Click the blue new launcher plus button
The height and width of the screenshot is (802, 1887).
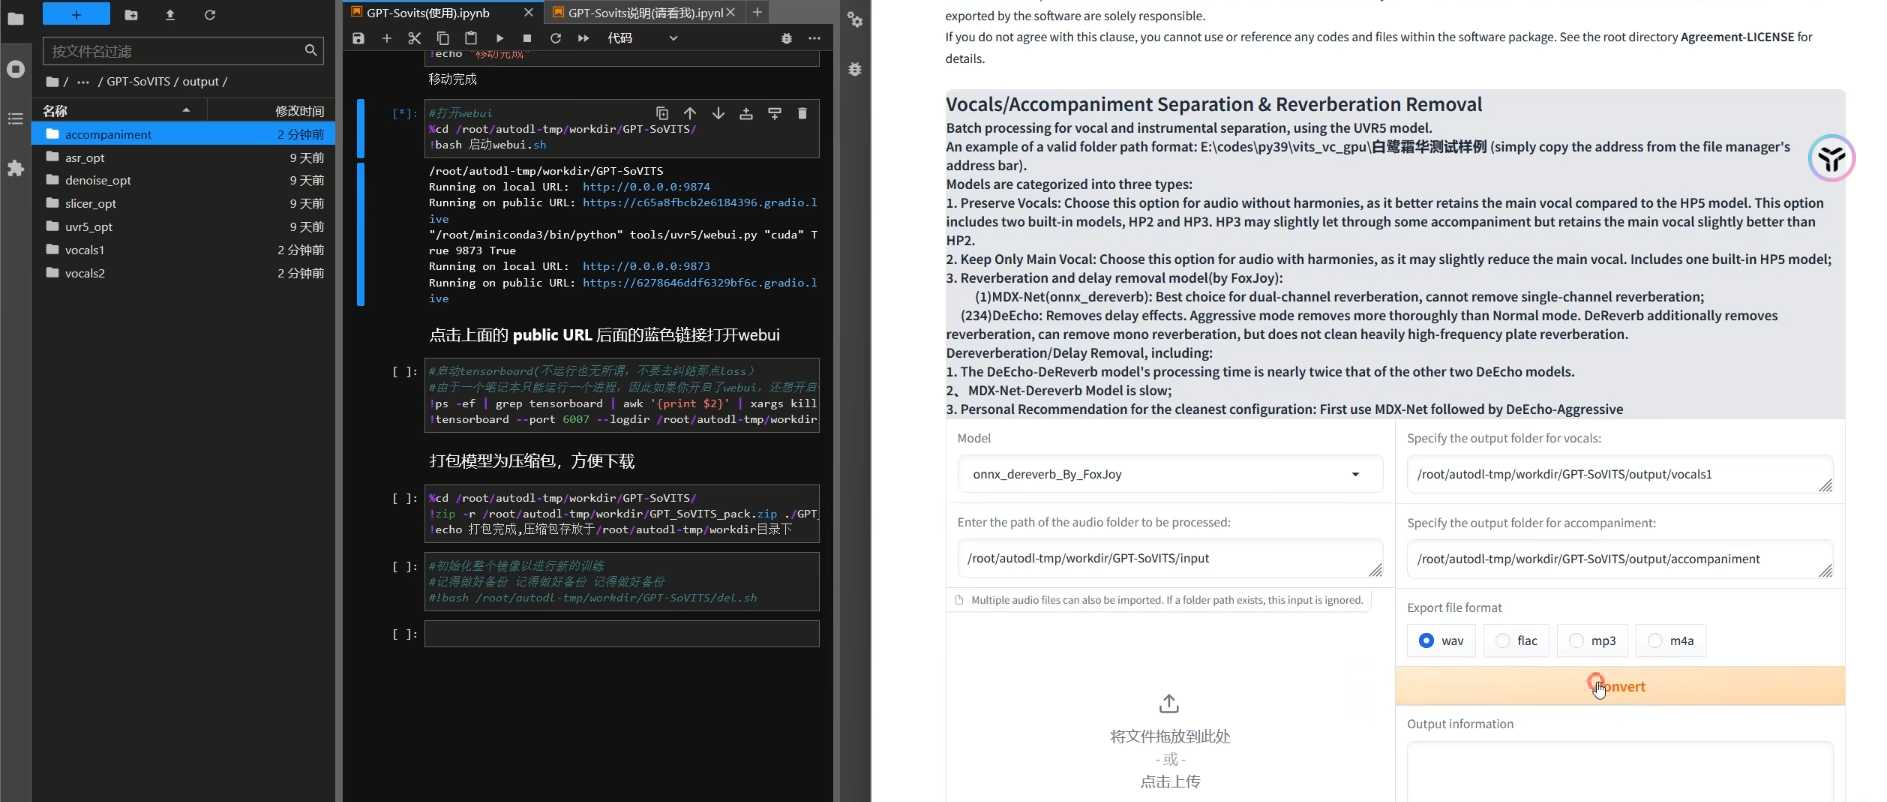coord(76,14)
